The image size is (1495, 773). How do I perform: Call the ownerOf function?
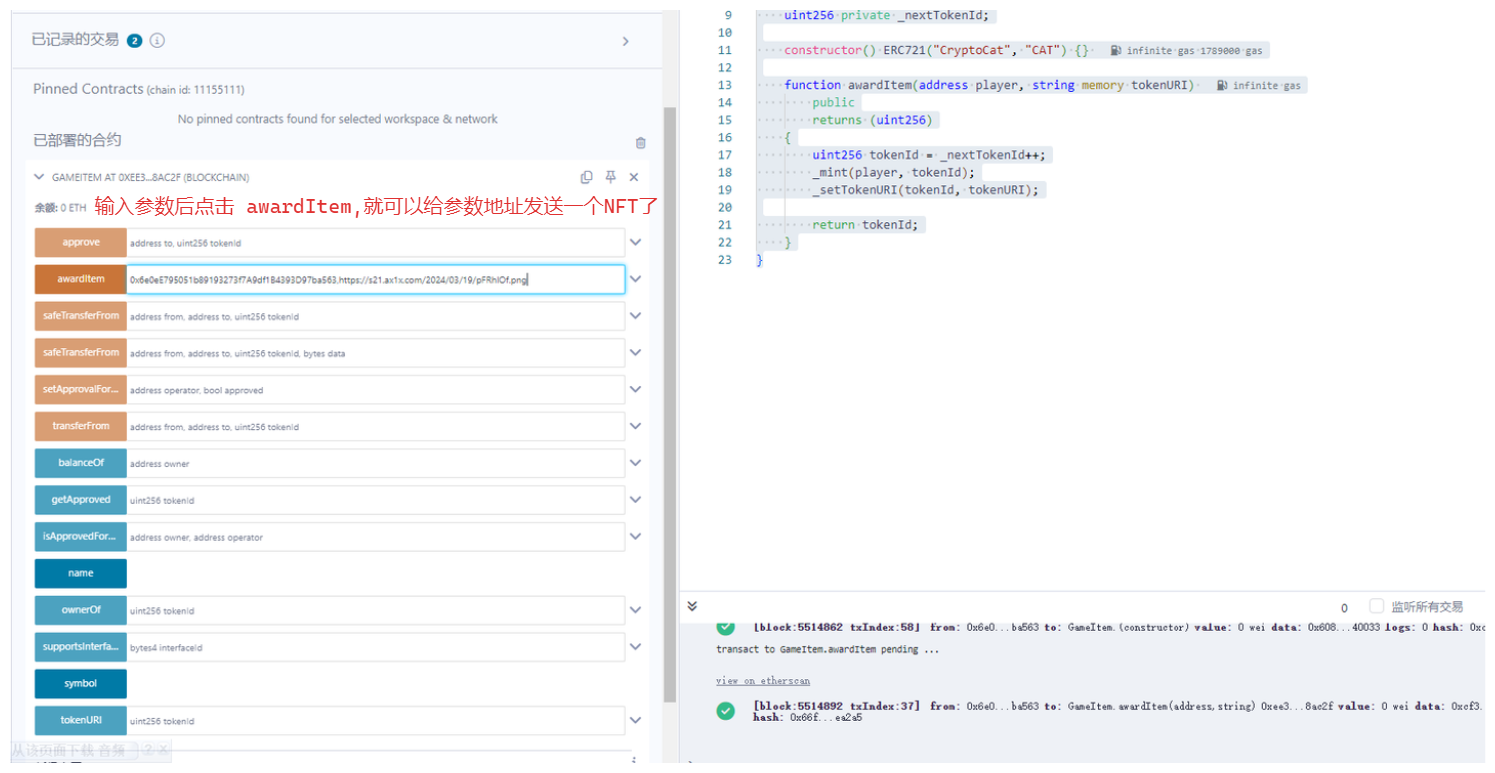[x=81, y=610]
